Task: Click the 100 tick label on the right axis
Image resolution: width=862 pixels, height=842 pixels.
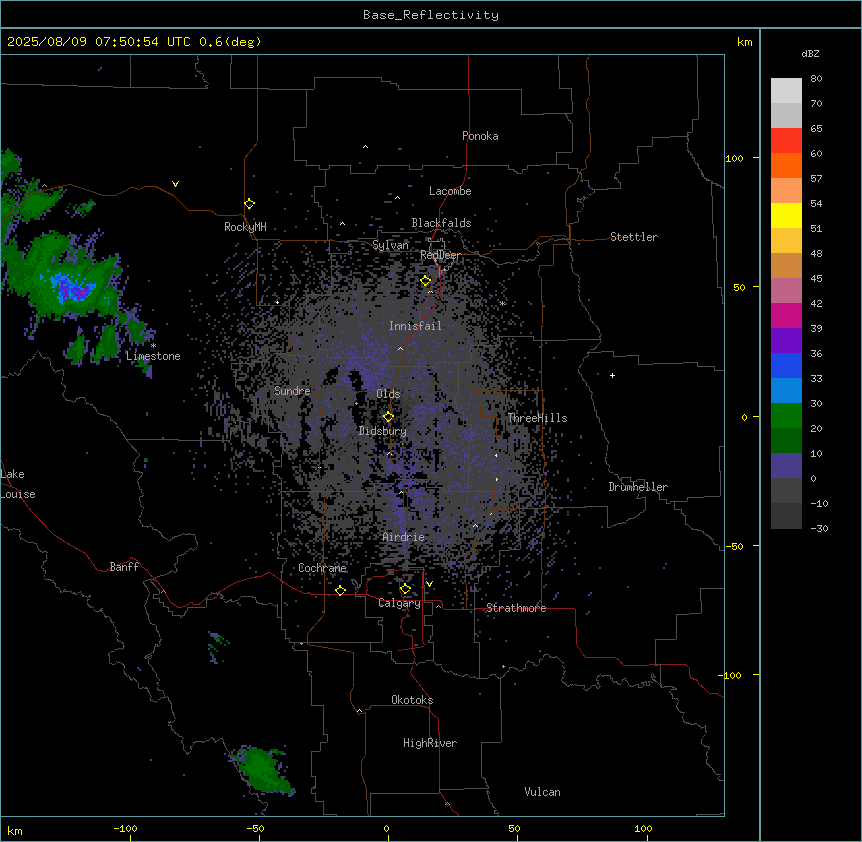Action: [x=734, y=158]
